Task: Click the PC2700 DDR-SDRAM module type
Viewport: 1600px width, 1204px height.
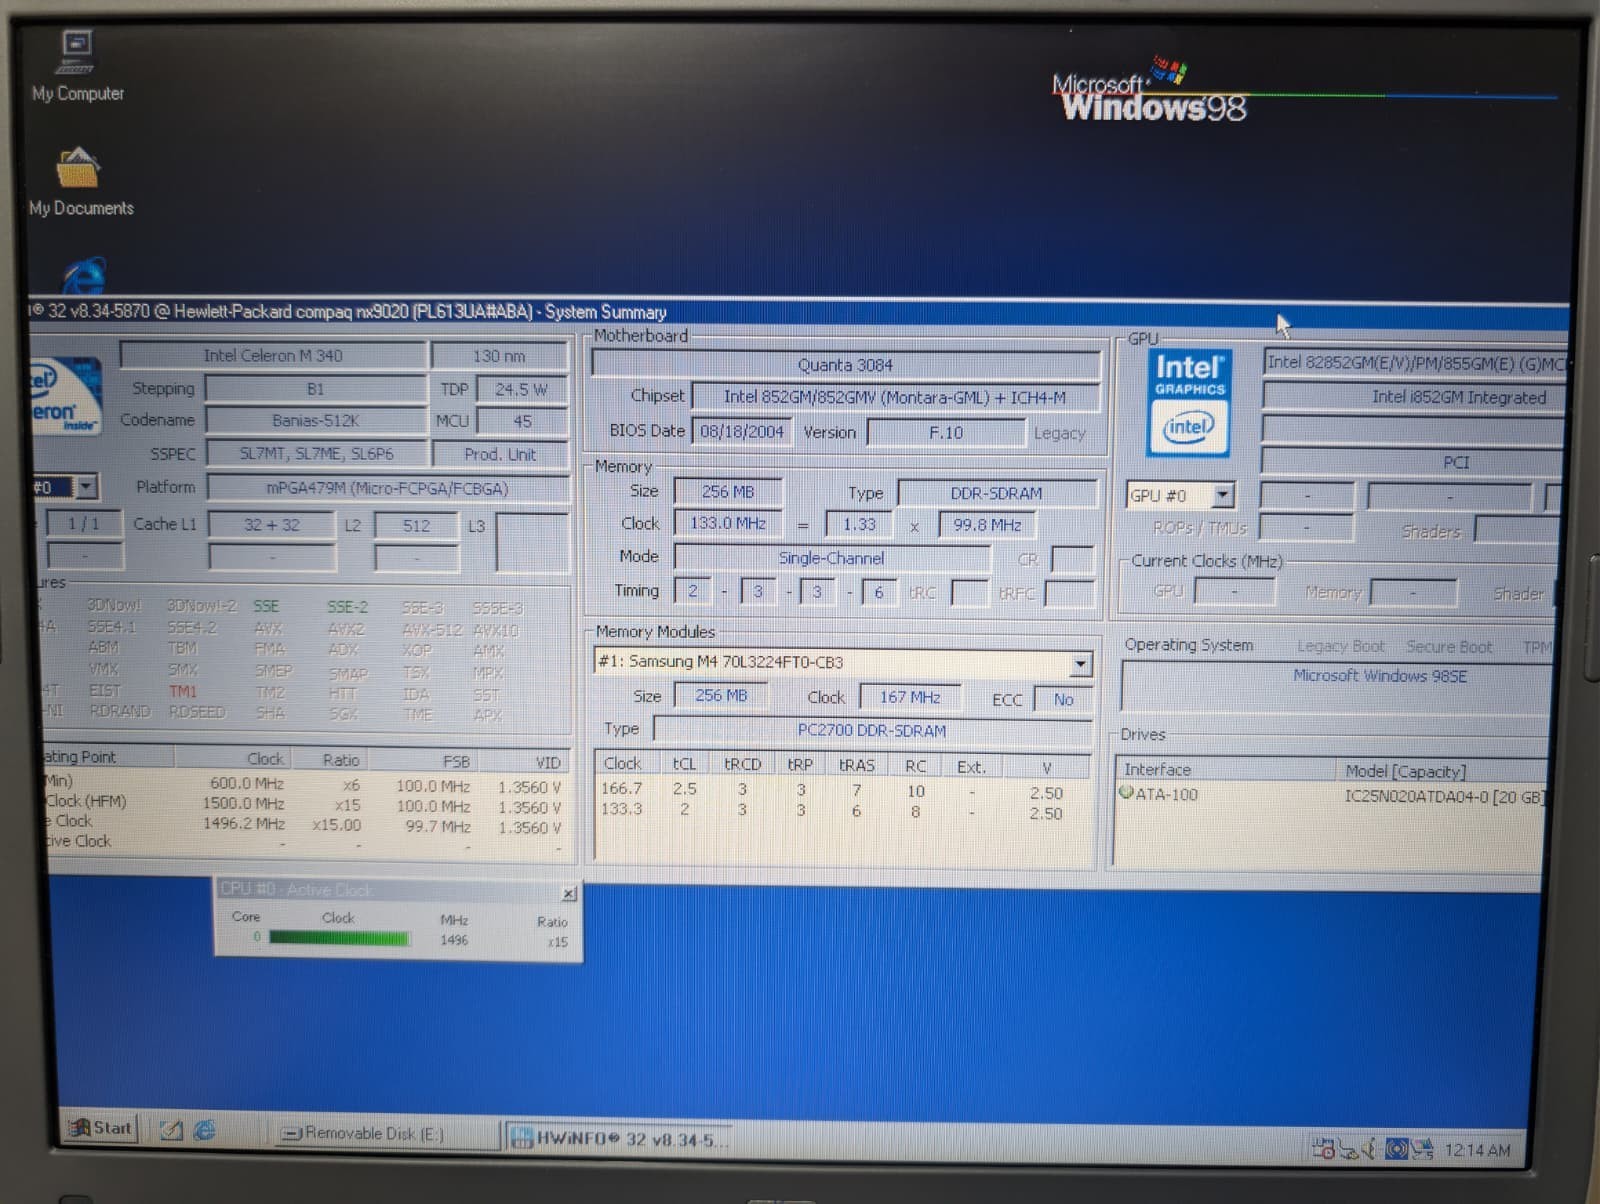Action: pos(872,730)
